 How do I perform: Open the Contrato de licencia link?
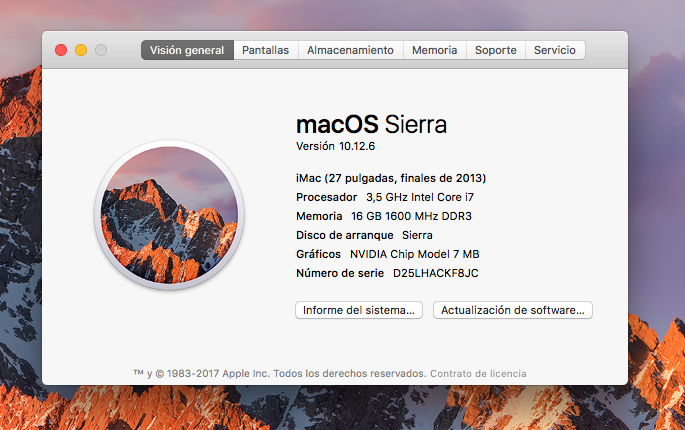pos(478,374)
